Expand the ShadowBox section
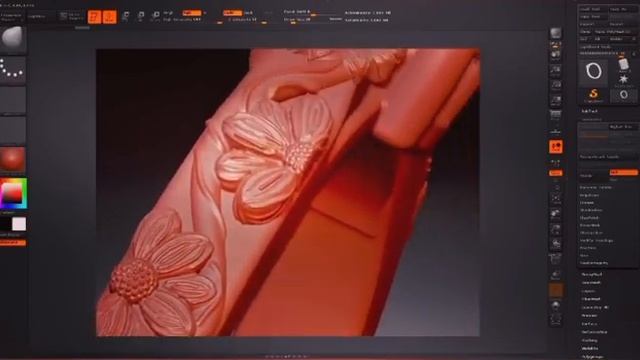Screen dimensions: 640x360 coord(591,210)
